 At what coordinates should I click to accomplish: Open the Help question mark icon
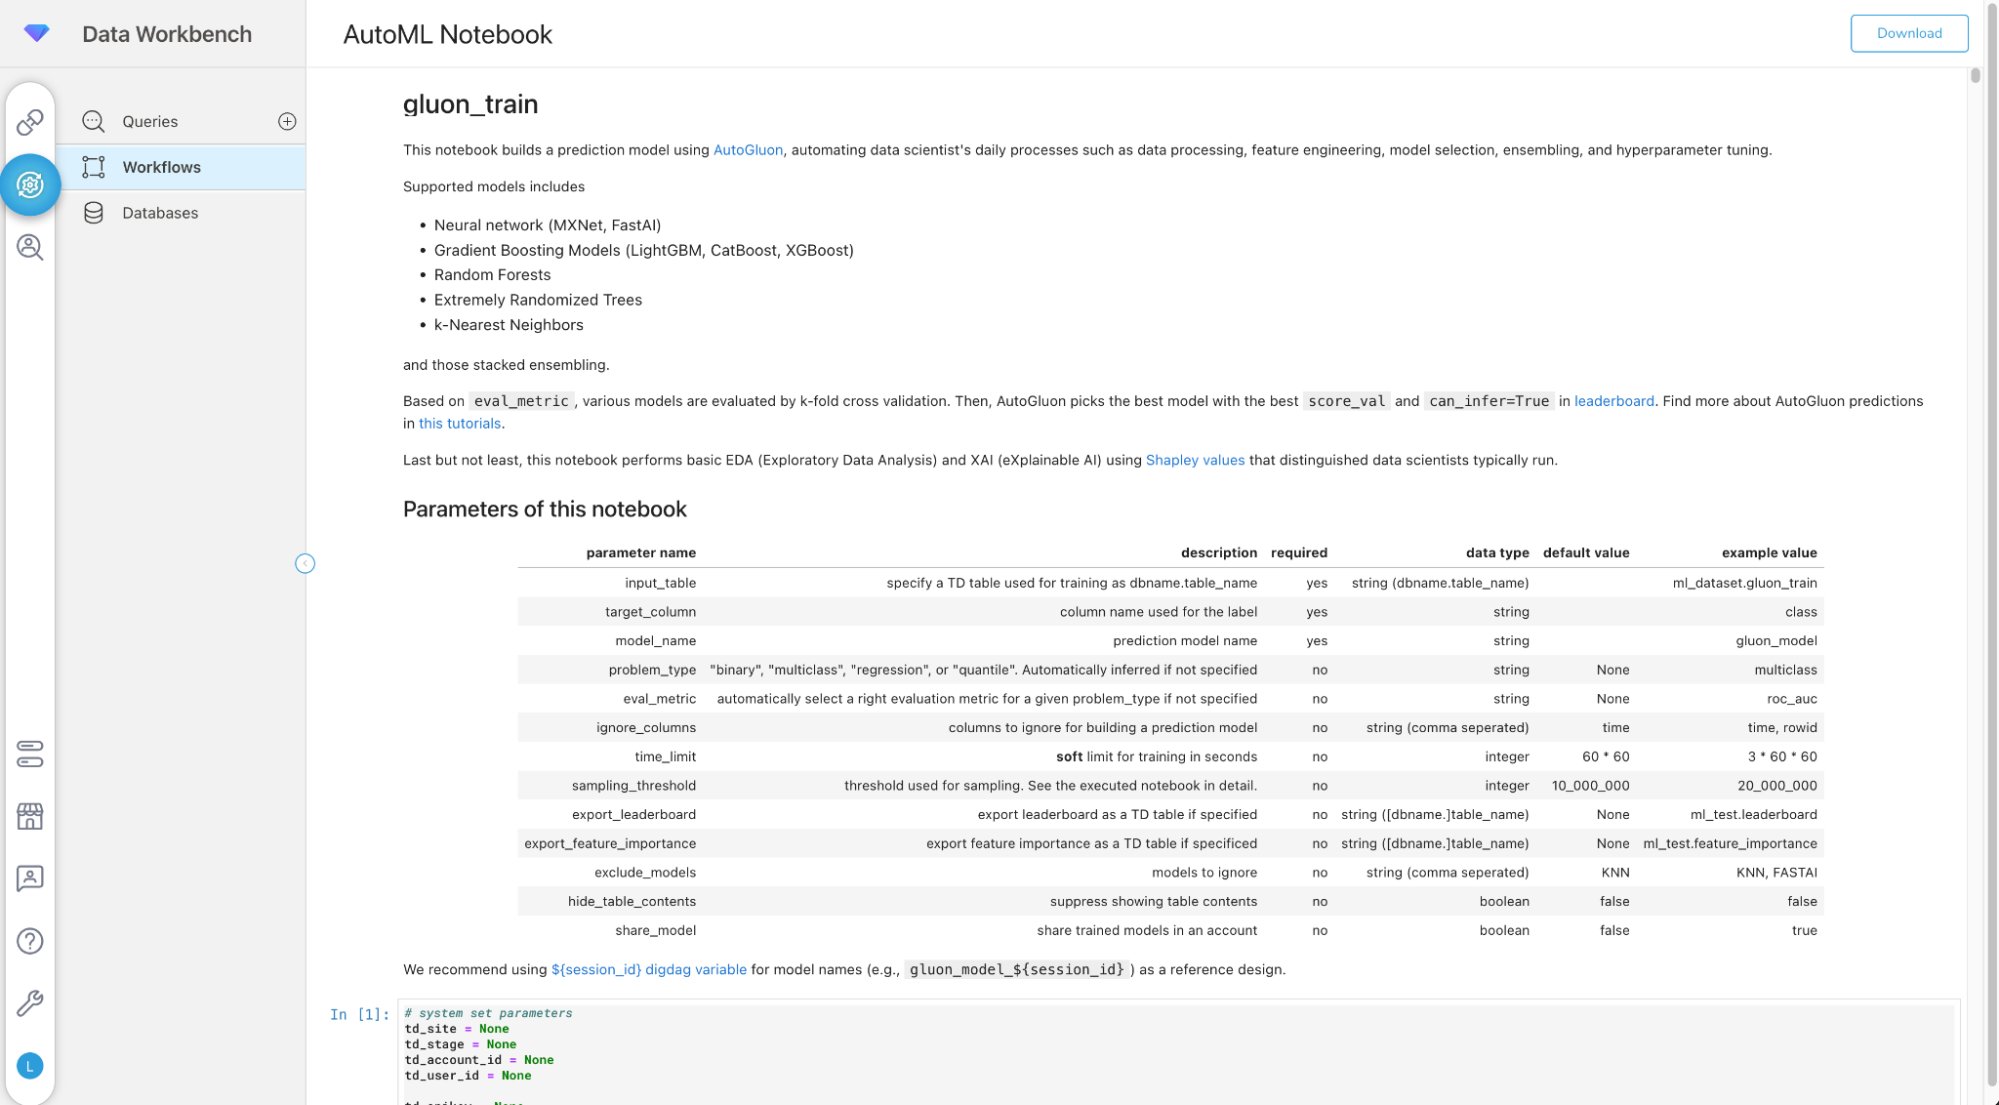30,941
